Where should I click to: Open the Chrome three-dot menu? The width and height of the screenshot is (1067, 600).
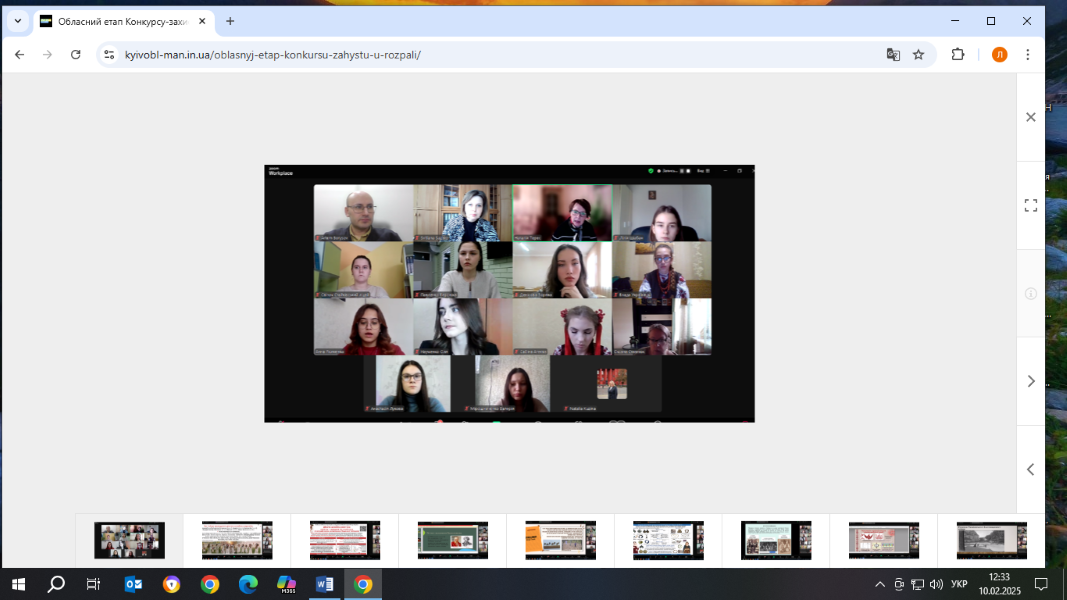click(1027, 55)
